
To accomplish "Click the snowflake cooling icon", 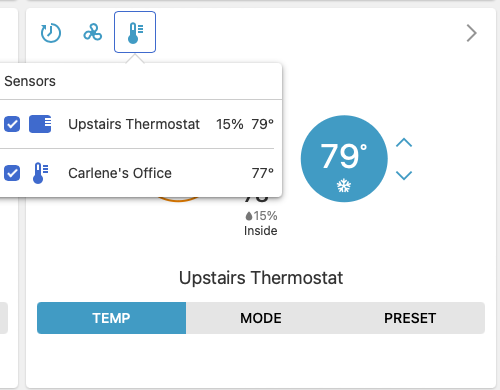I will 344,185.
